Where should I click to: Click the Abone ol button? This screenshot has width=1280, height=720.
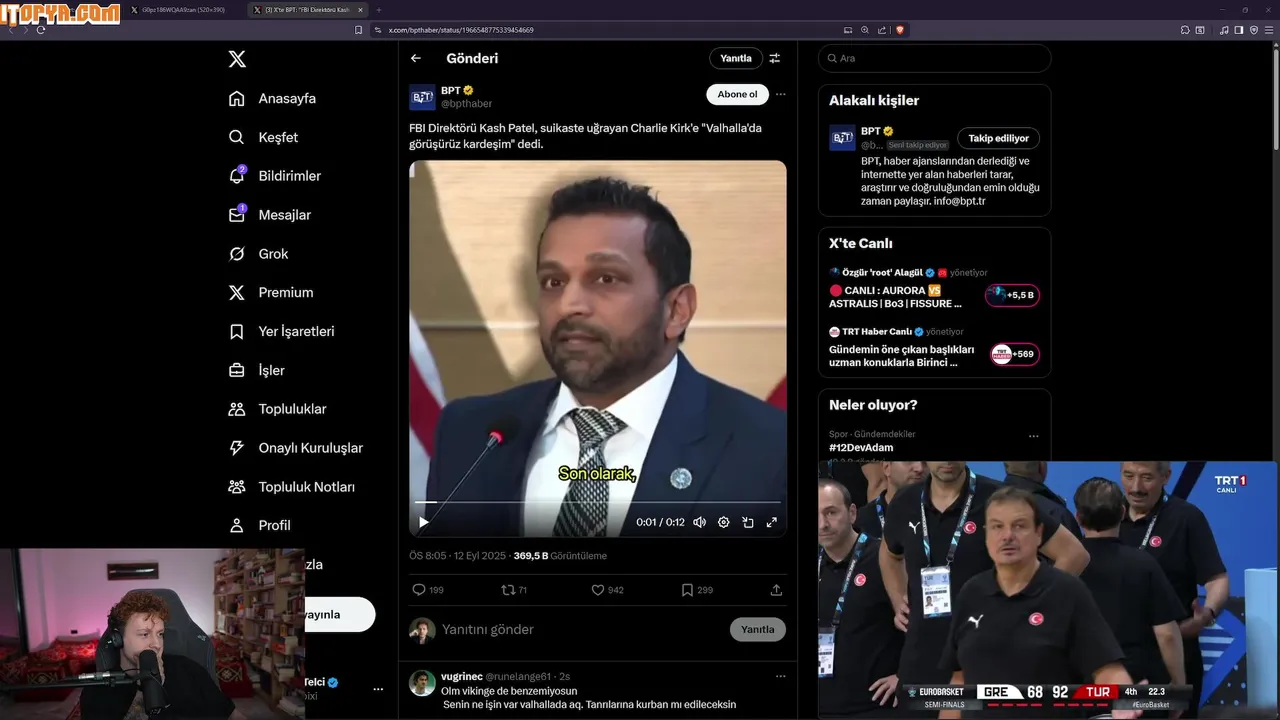click(x=737, y=94)
